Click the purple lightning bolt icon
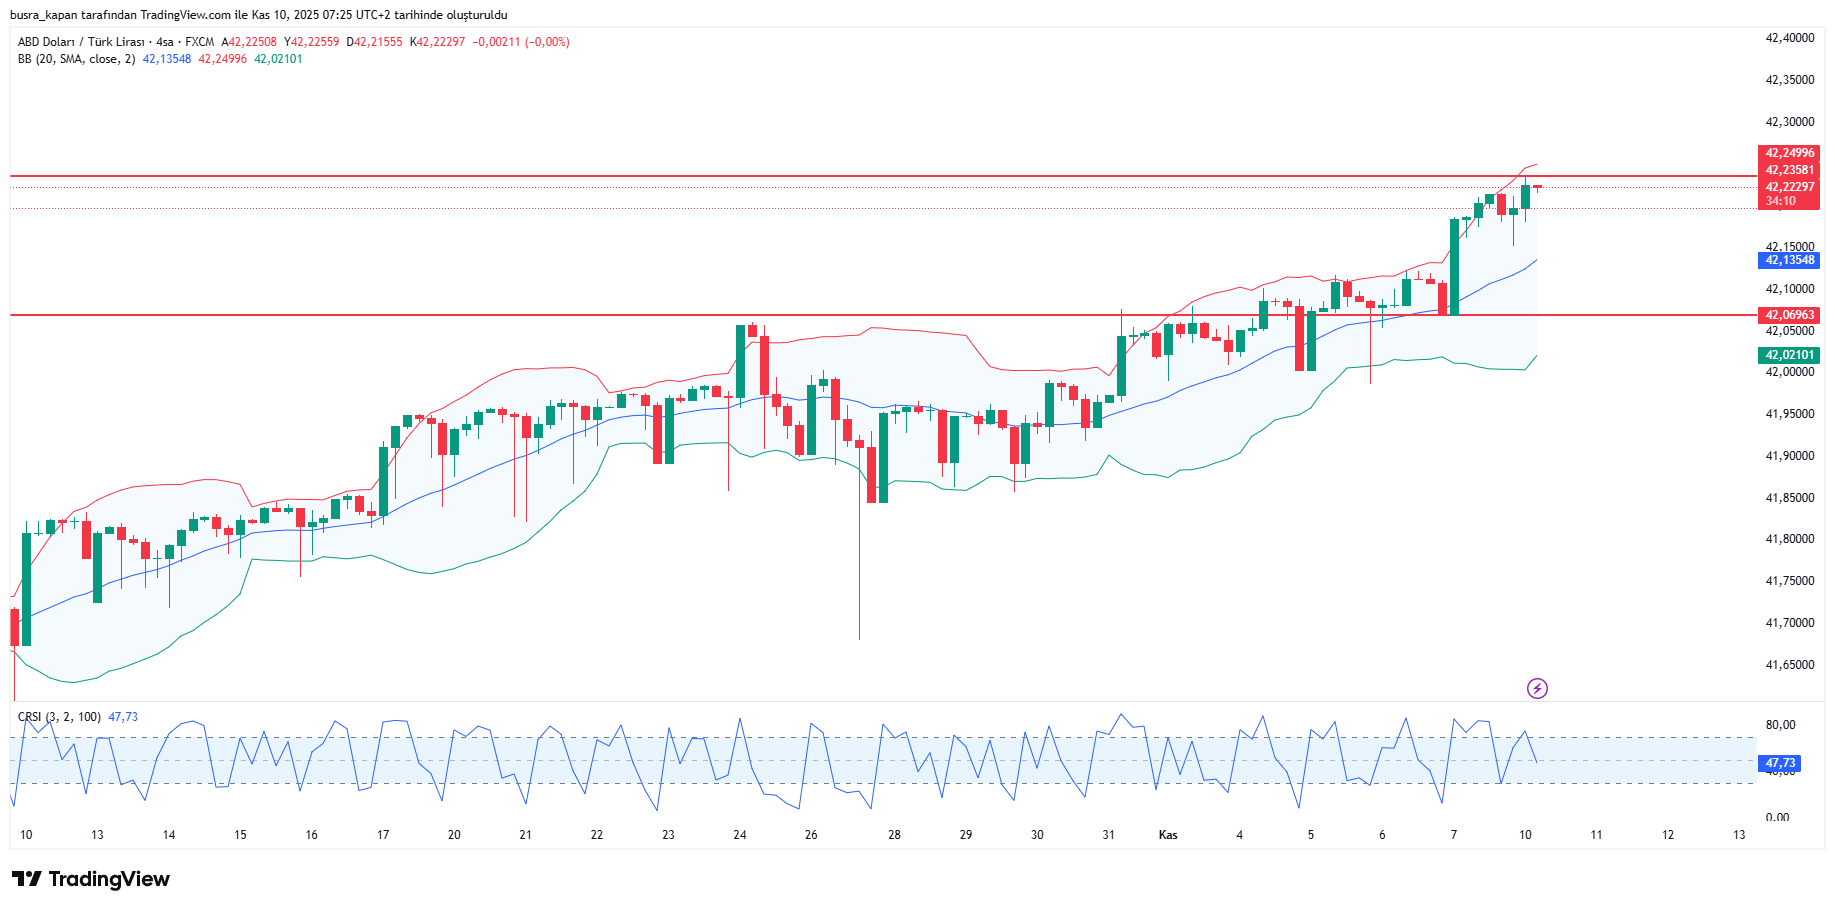 pos(1537,688)
